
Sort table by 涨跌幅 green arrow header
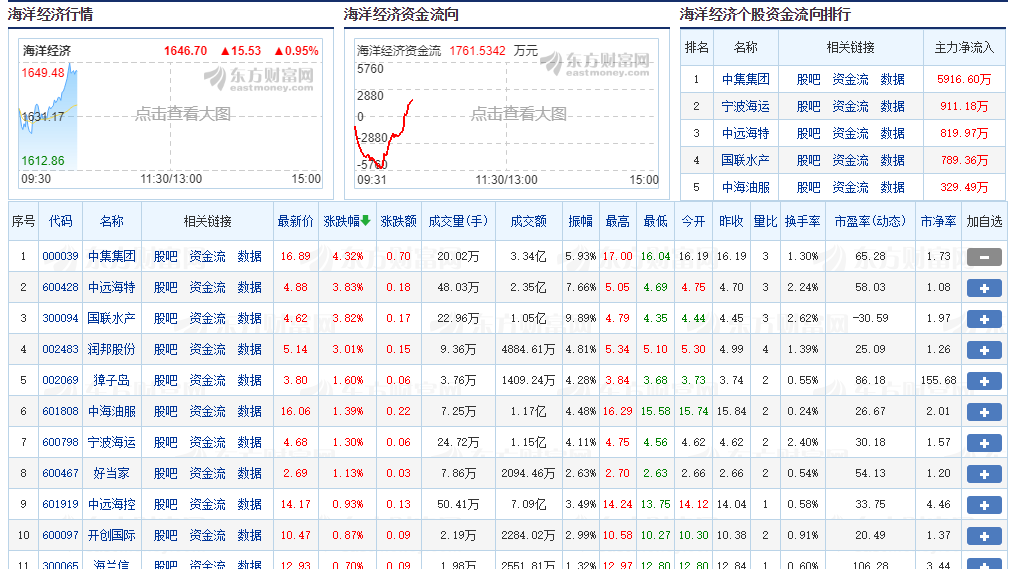tap(347, 221)
